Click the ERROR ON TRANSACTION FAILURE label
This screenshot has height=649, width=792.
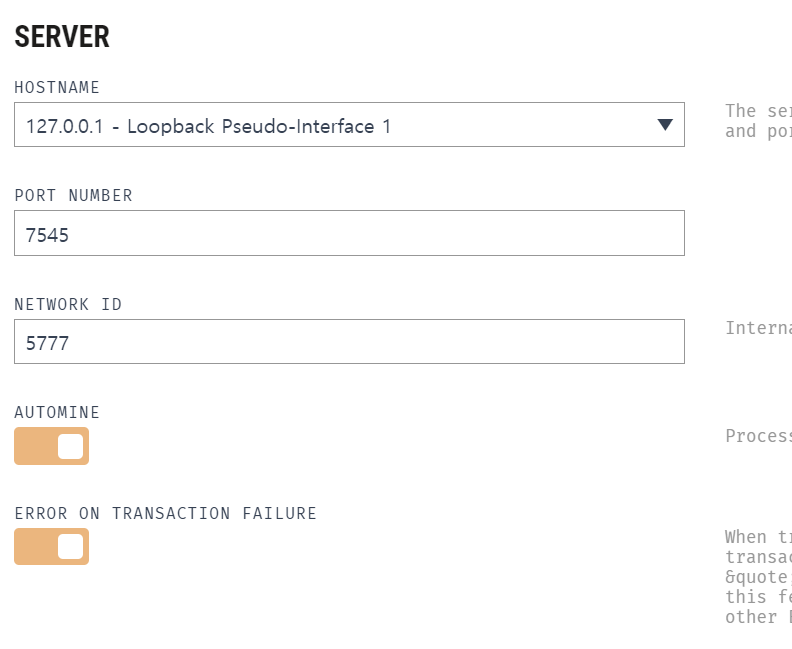(165, 514)
